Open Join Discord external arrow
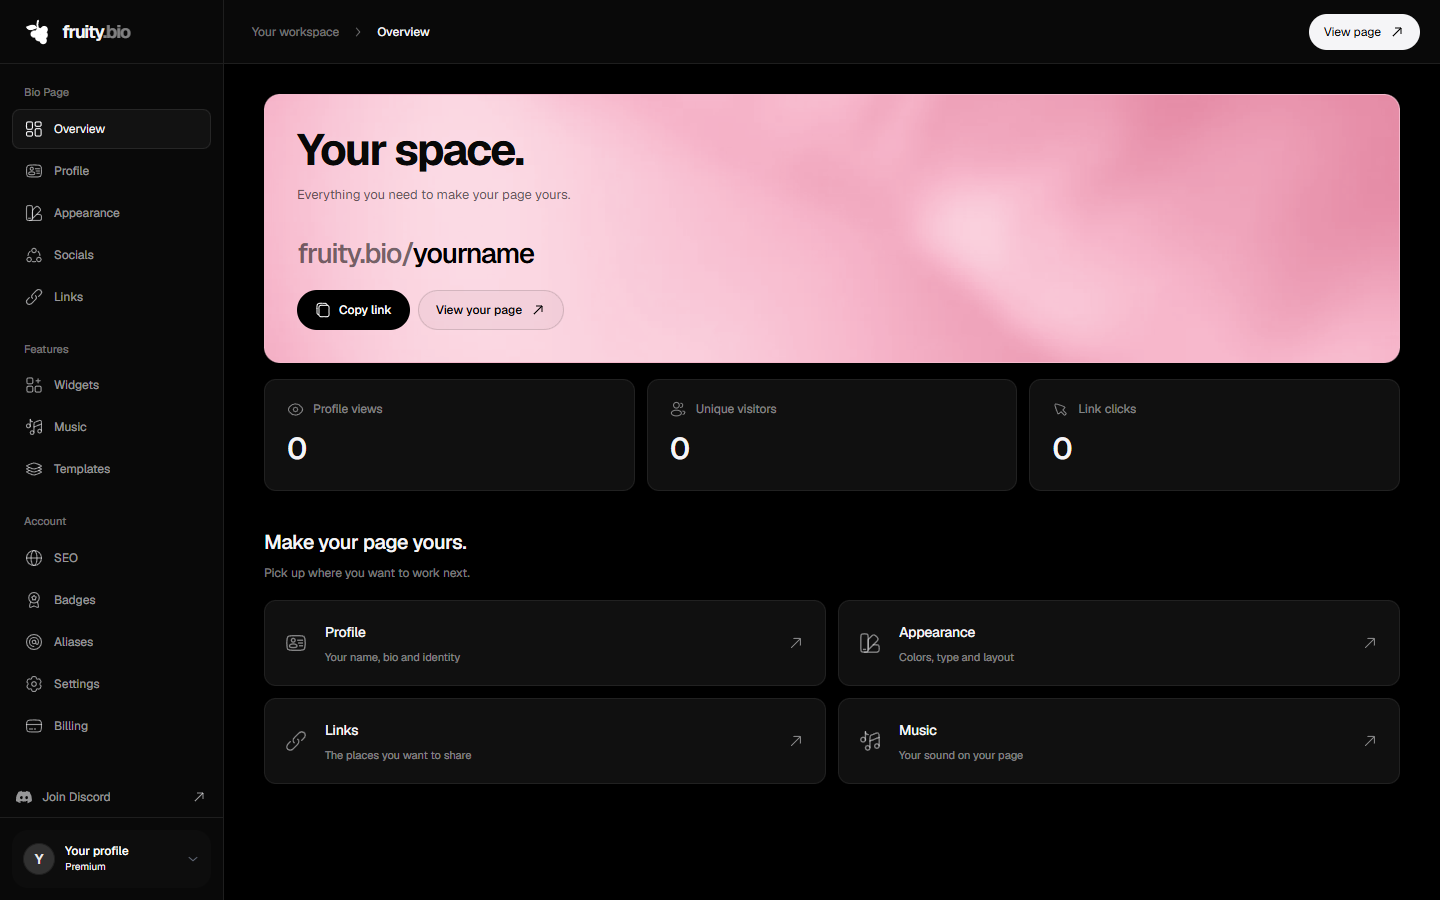The image size is (1440, 900). coord(199,797)
